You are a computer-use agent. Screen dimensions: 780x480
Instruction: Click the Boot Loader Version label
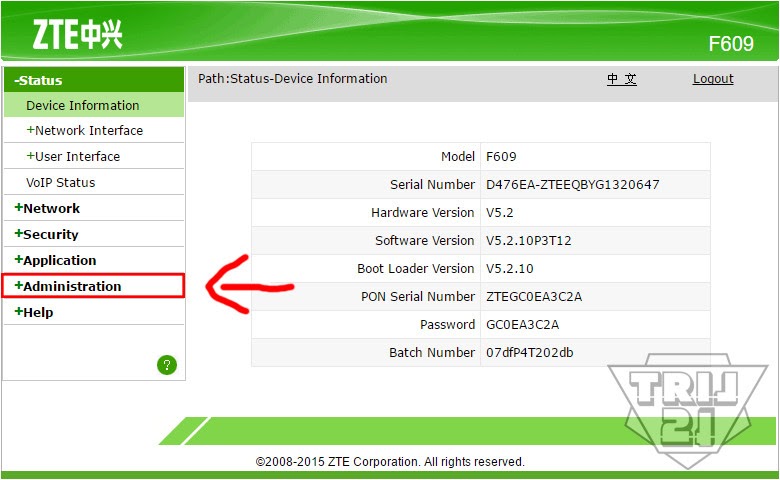[x=416, y=269]
